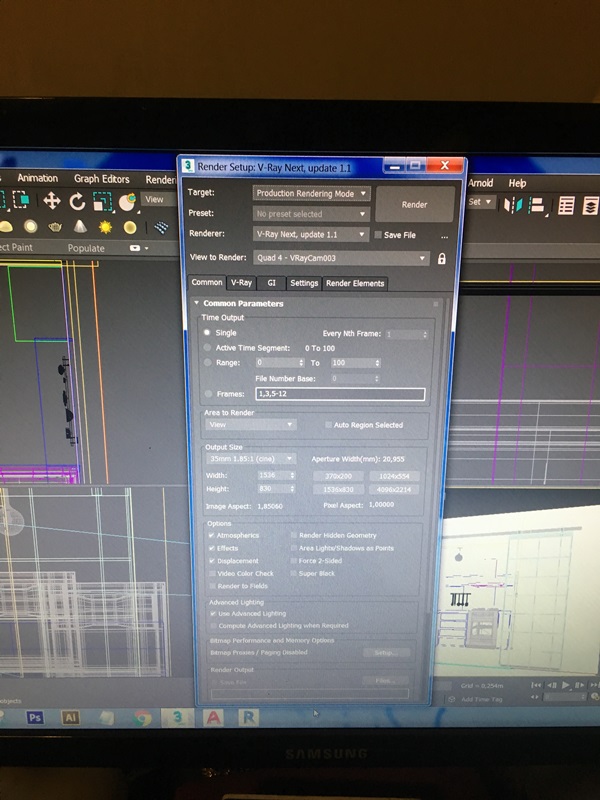Screen dimensions: 600x800
Task: Open AutoCAD from the taskbar
Action: [213, 718]
